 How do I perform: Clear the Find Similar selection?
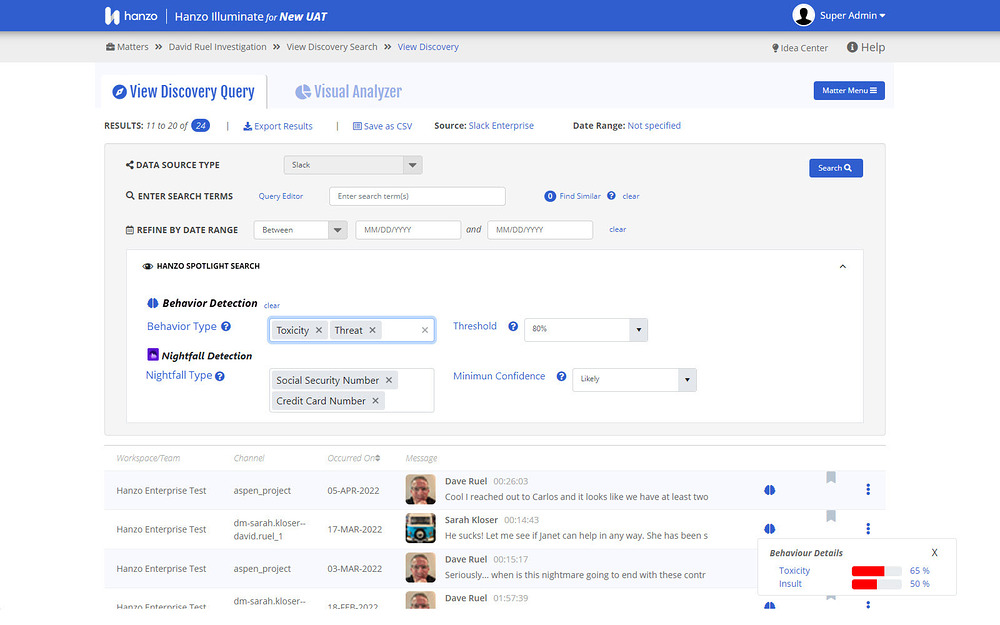[x=631, y=196]
